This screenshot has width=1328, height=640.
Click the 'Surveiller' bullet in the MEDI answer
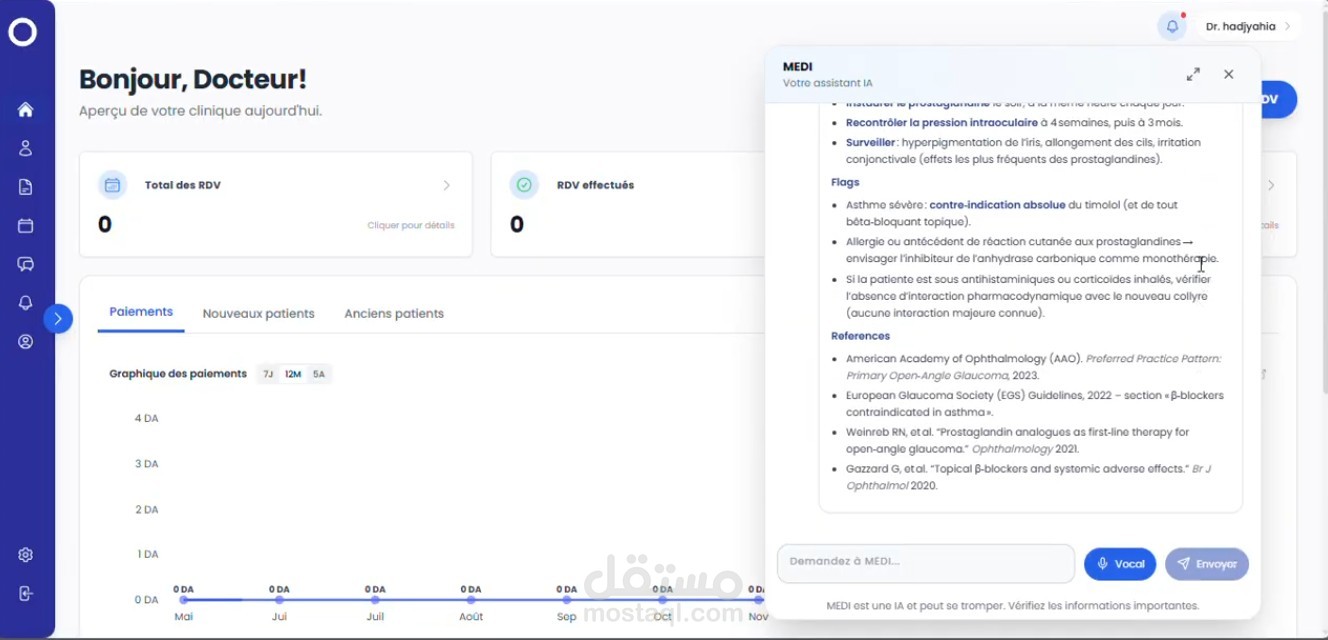click(x=1024, y=151)
